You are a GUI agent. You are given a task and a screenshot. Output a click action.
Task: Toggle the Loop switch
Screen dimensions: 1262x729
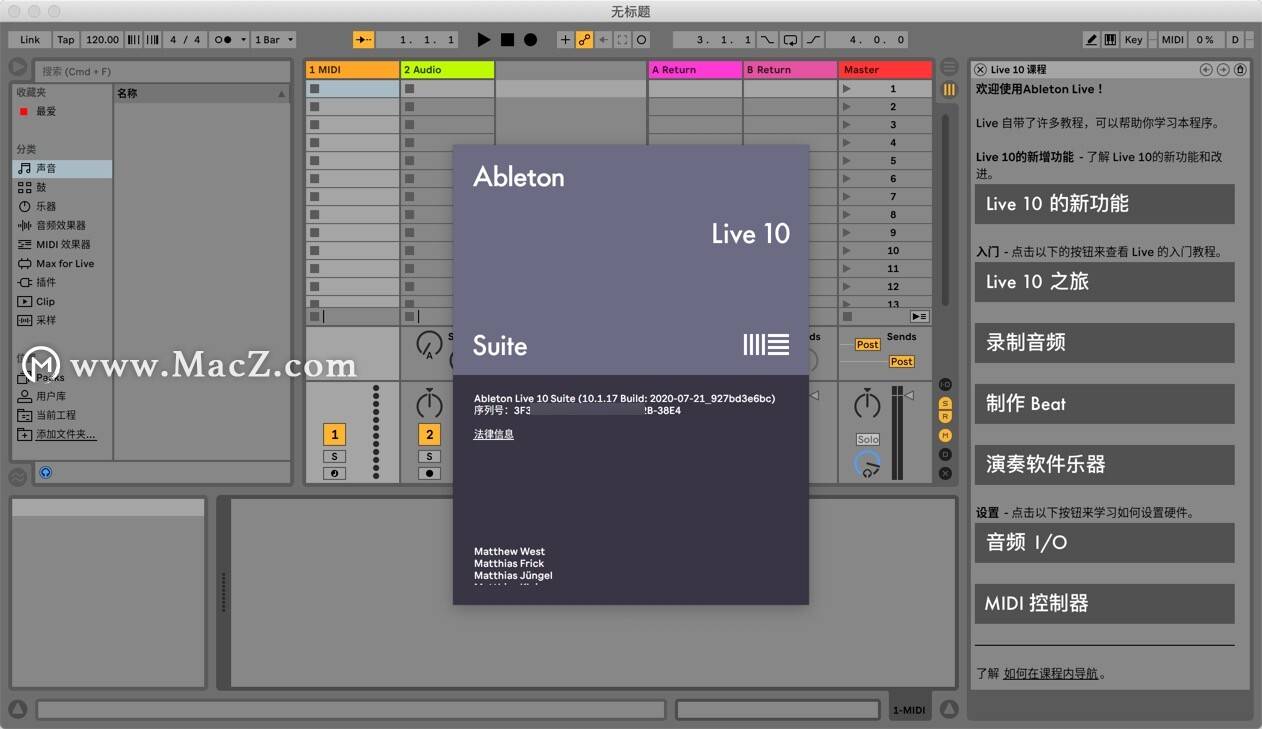pos(790,40)
